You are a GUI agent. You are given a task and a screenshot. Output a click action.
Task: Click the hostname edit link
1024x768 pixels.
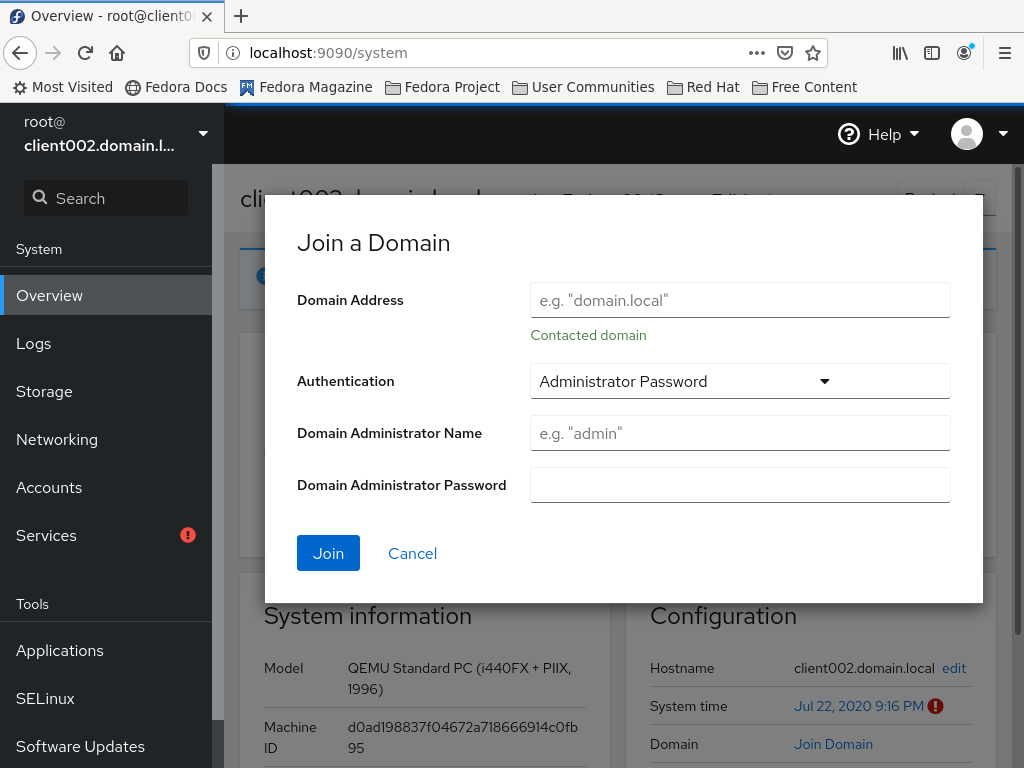coord(953,668)
